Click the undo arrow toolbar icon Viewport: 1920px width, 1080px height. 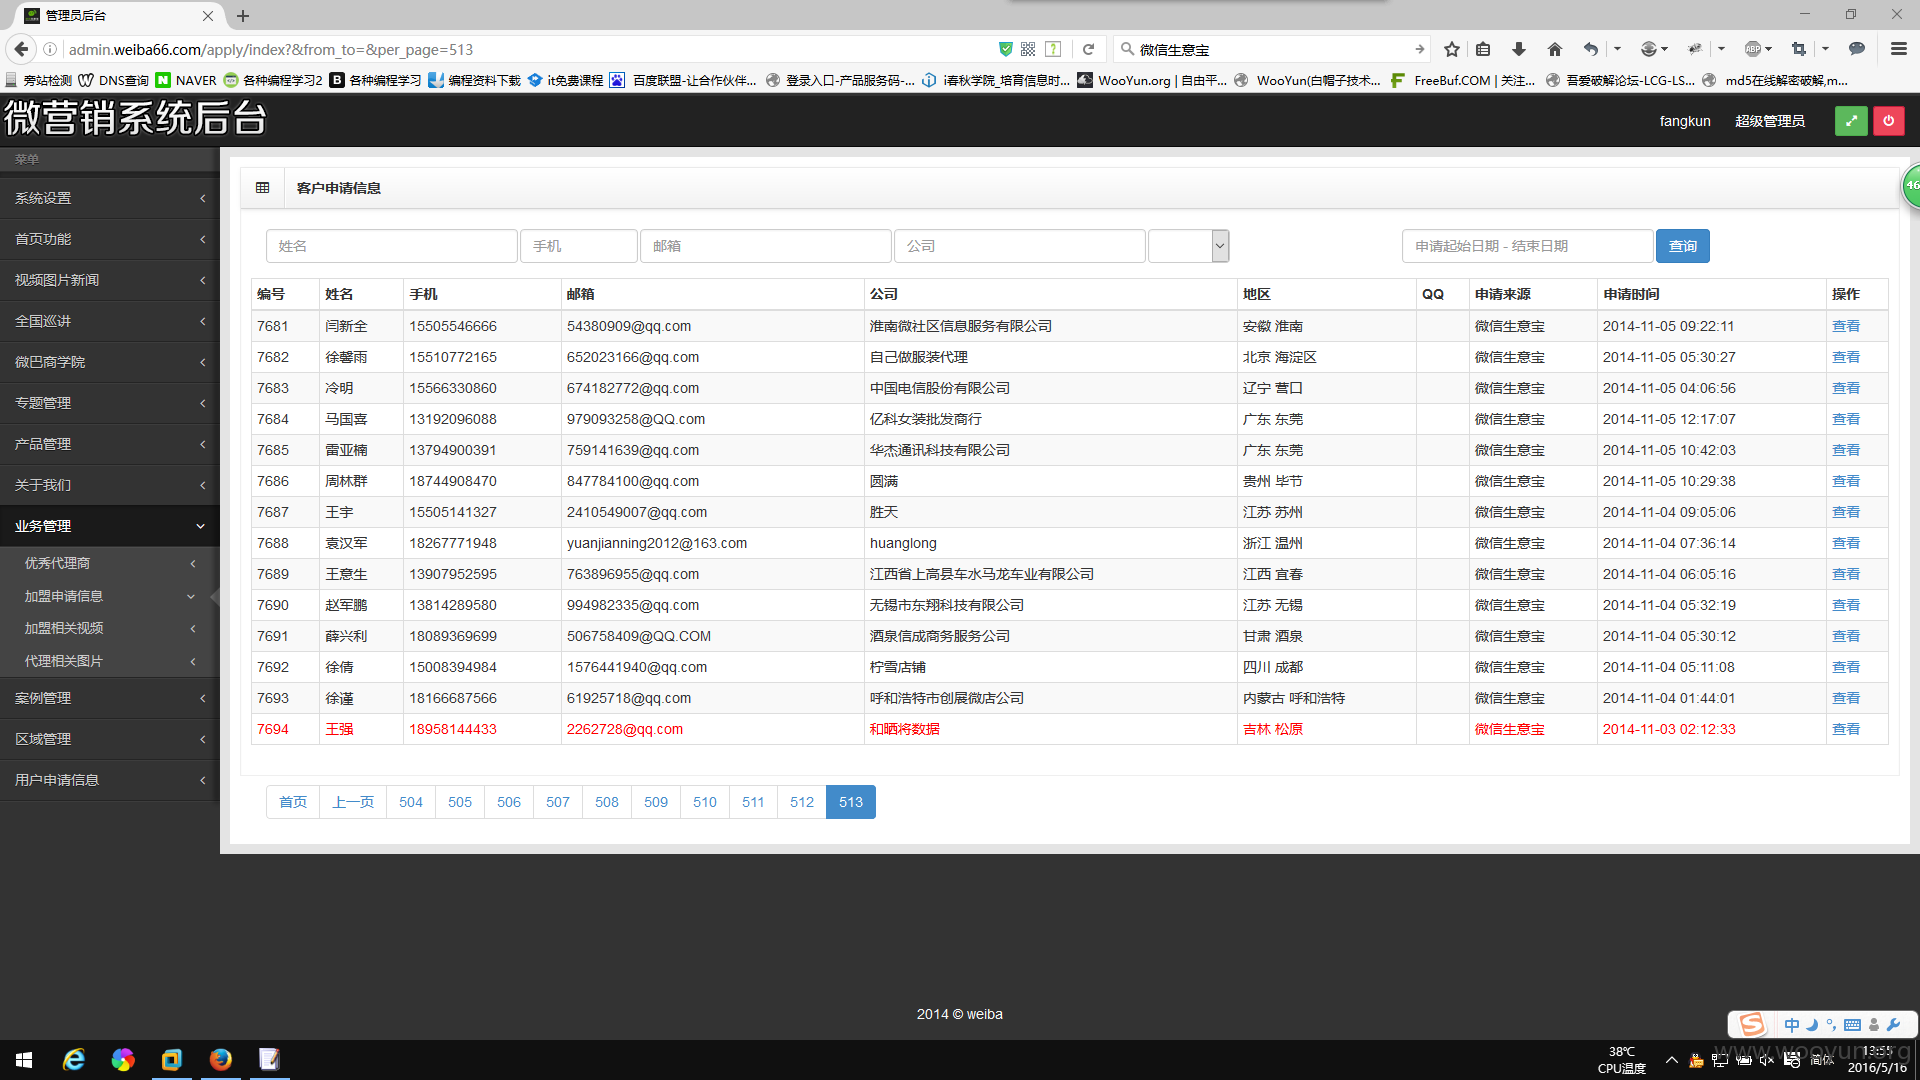(1590, 49)
